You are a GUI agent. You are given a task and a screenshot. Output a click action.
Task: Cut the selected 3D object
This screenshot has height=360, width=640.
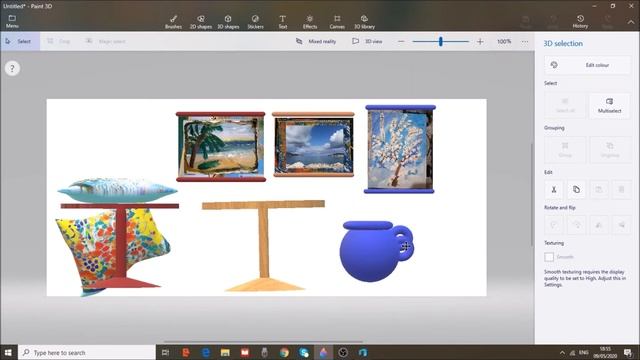pyautogui.click(x=554, y=189)
